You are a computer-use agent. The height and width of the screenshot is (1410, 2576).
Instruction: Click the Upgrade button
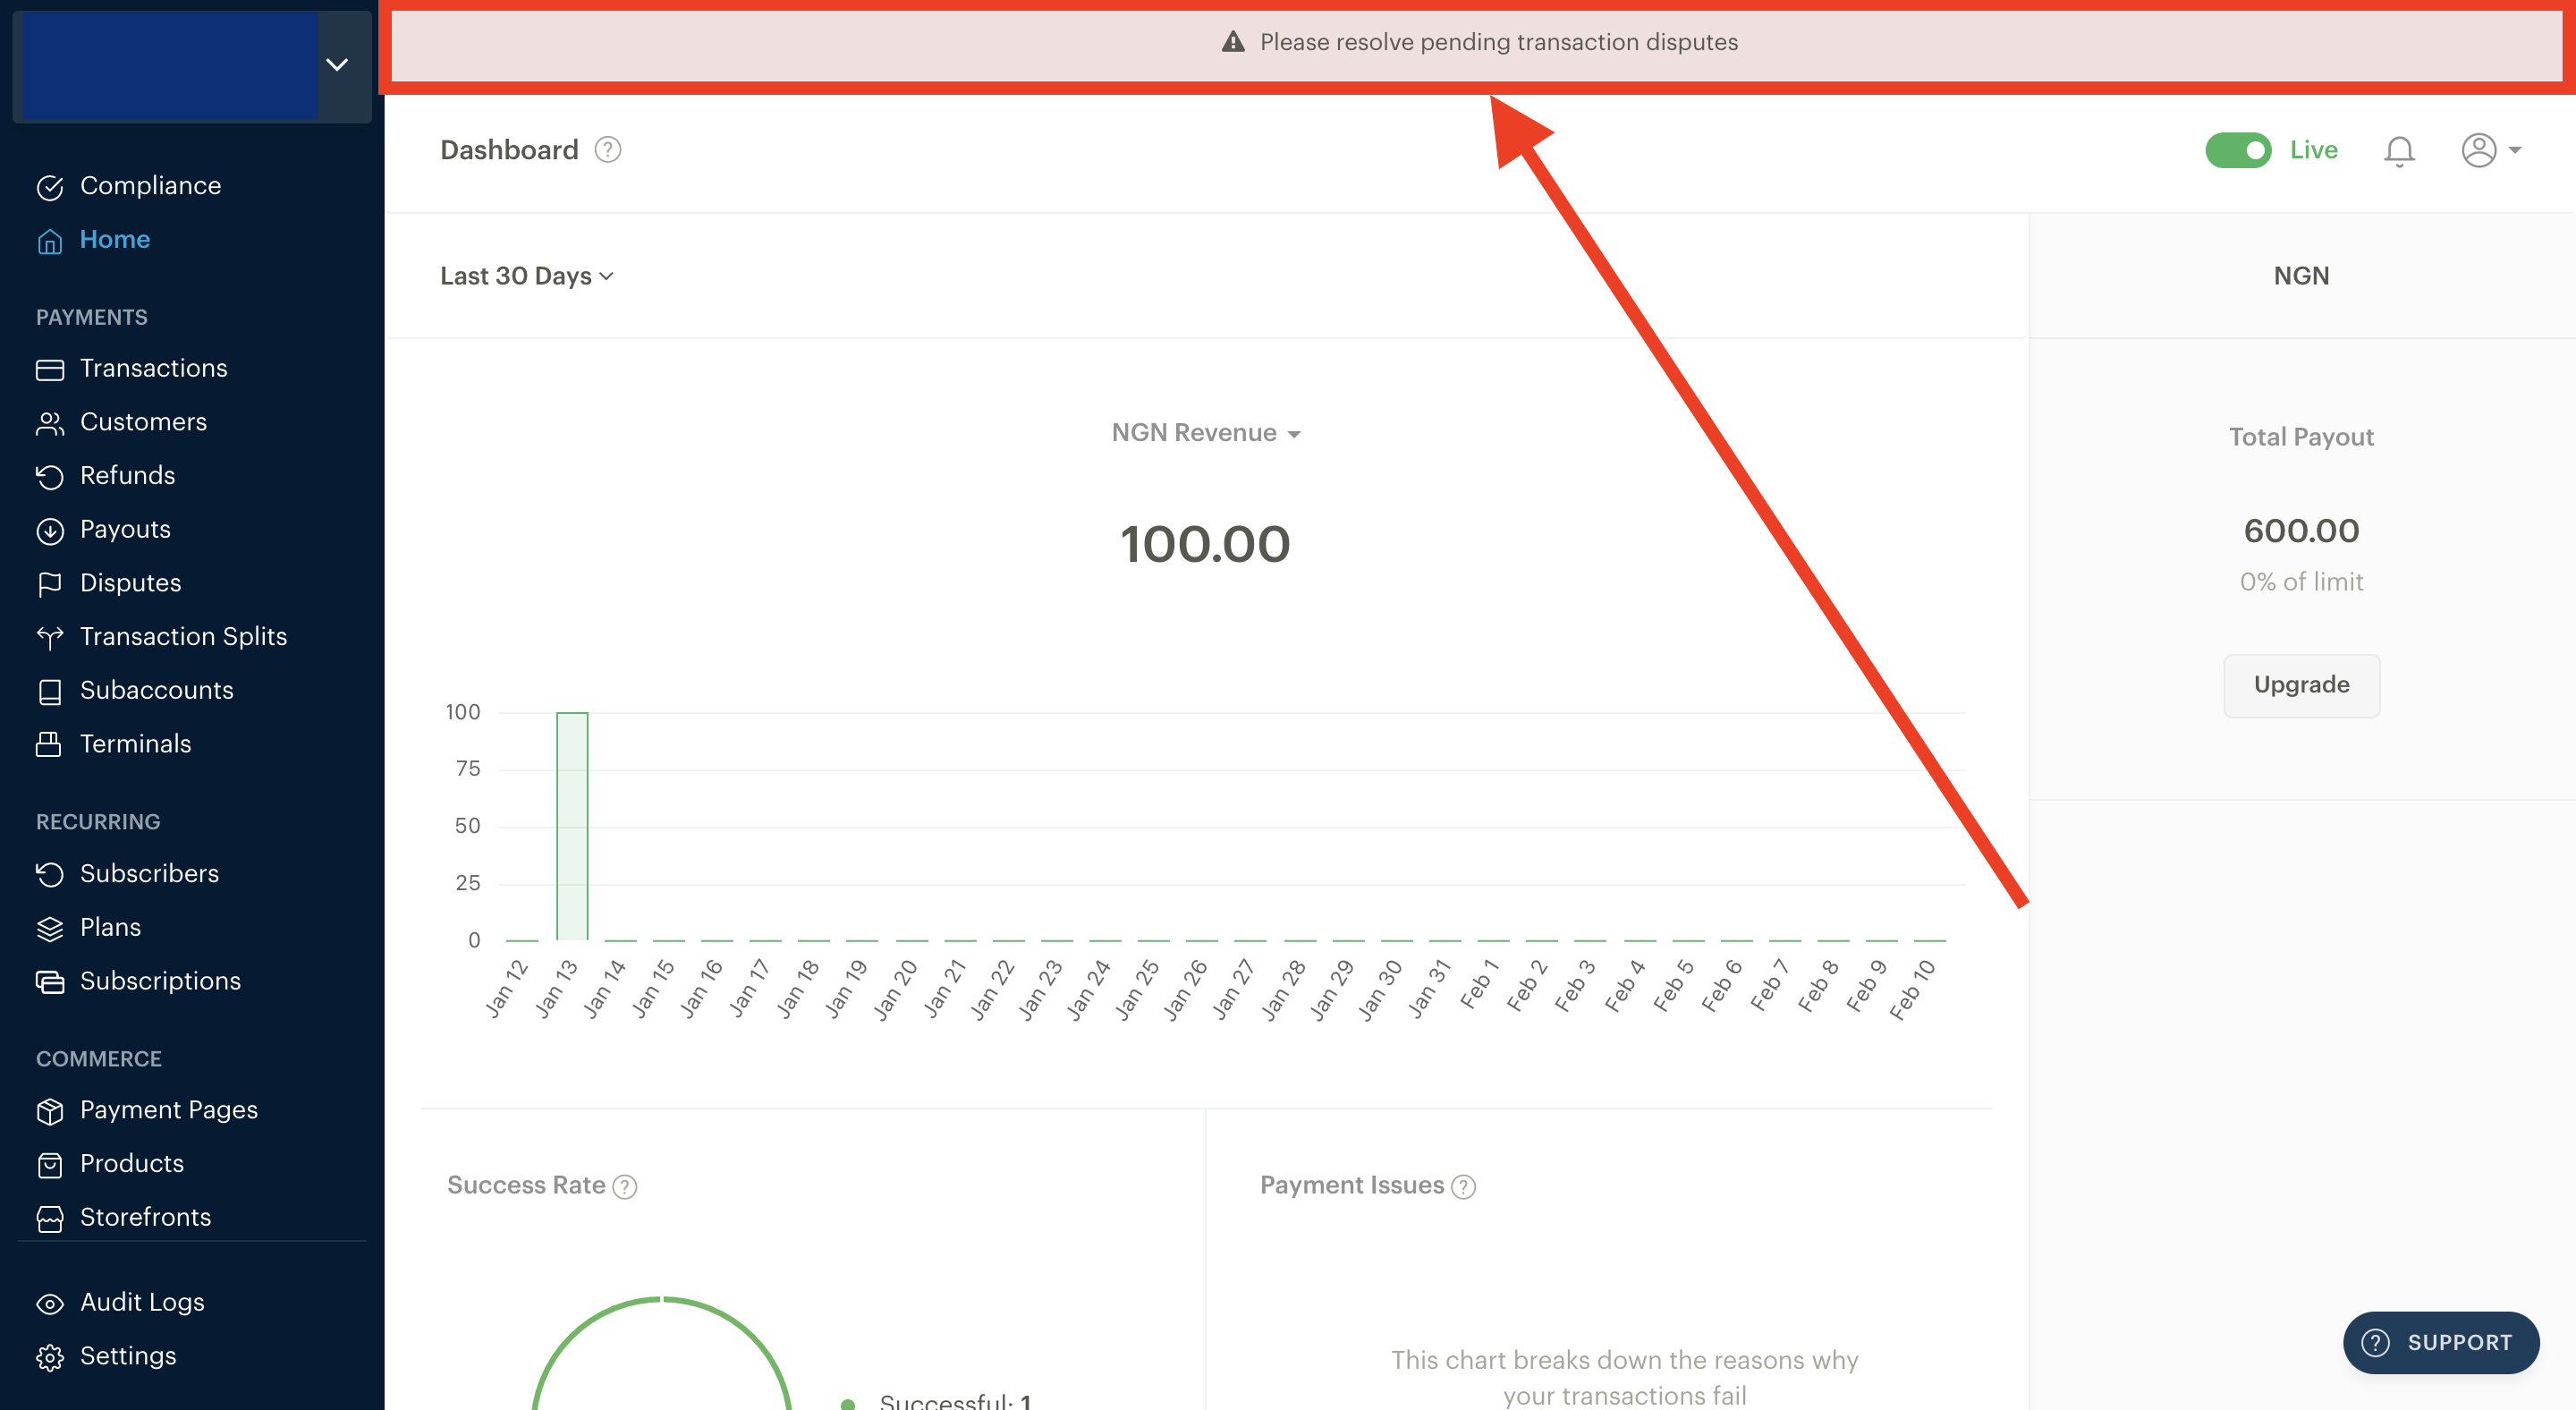tap(2301, 685)
